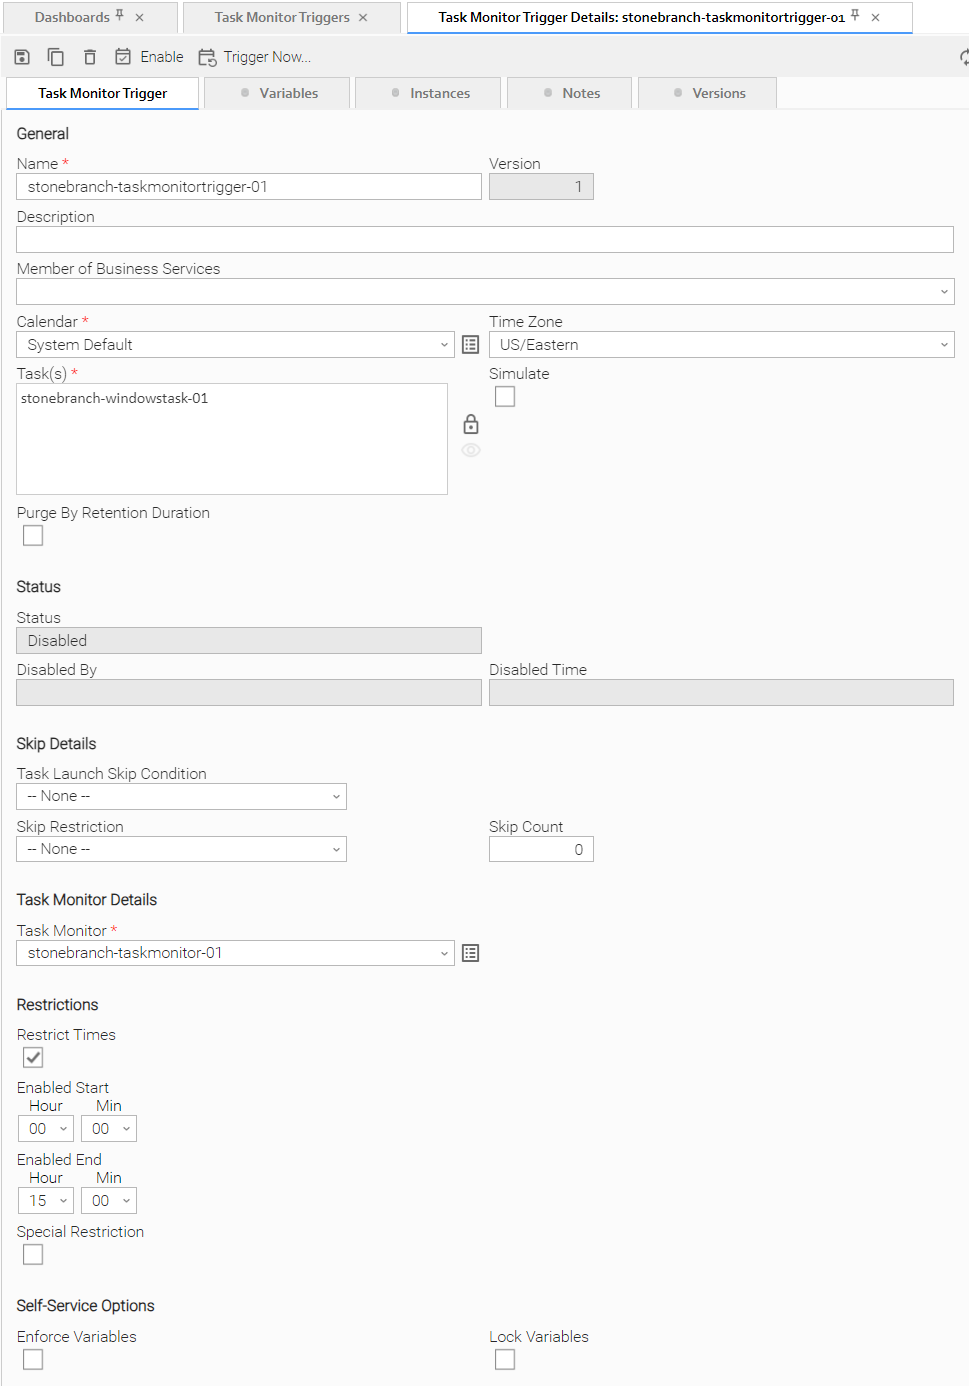Uncheck the Restrict Times checkbox
This screenshot has height=1386, width=969.
(x=33, y=1058)
